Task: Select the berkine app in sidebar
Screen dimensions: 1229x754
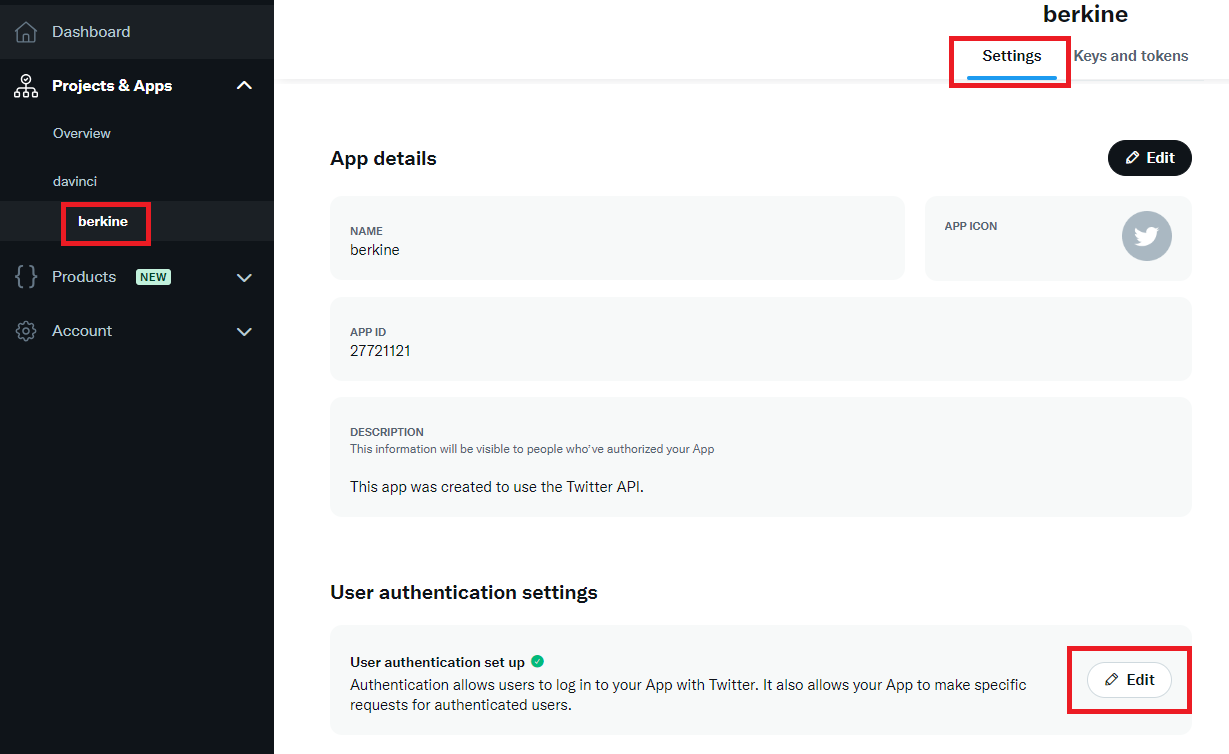Action: [x=103, y=221]
